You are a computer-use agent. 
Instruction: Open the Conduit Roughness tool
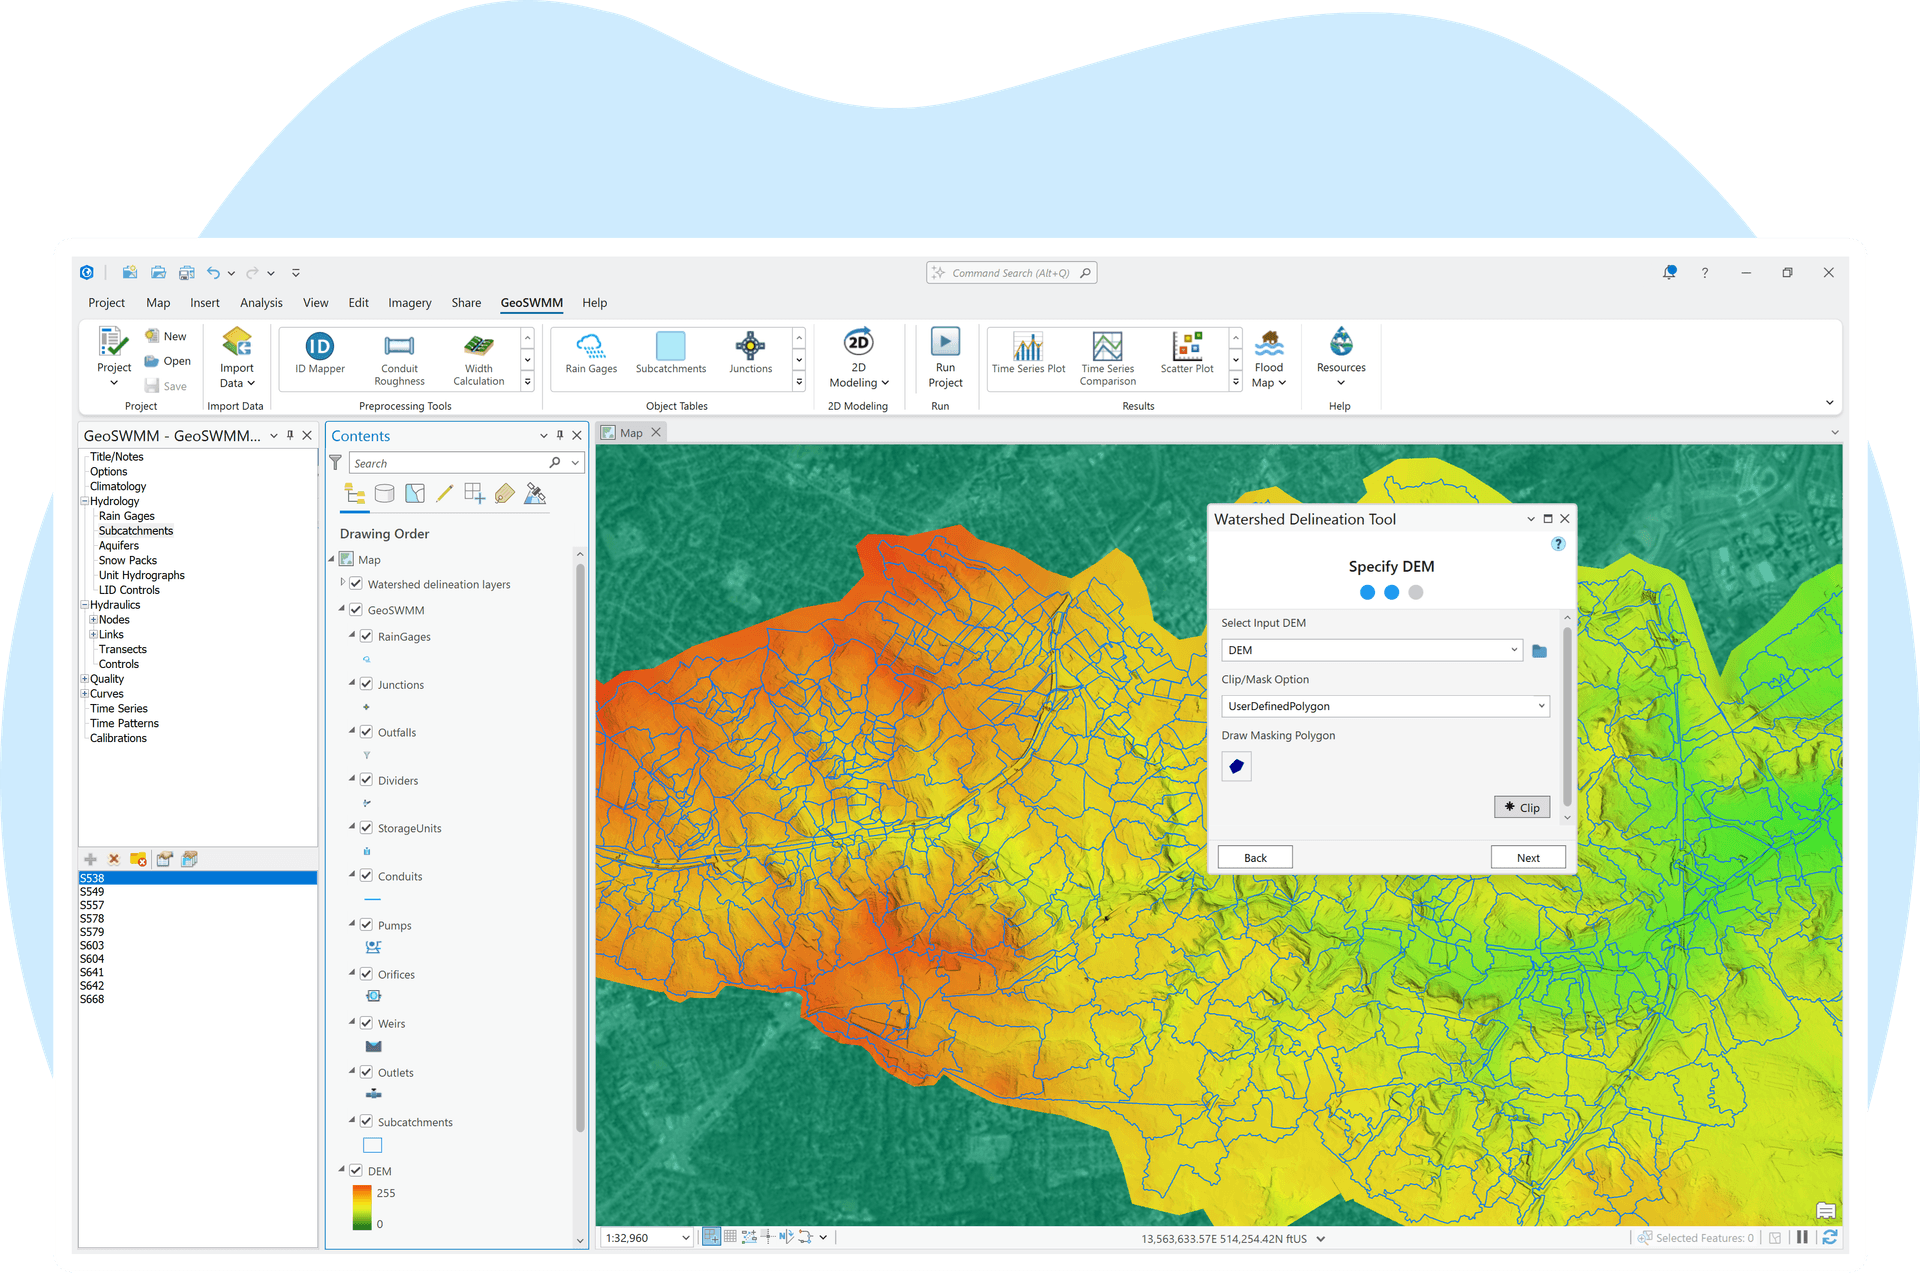click(399, 356)
